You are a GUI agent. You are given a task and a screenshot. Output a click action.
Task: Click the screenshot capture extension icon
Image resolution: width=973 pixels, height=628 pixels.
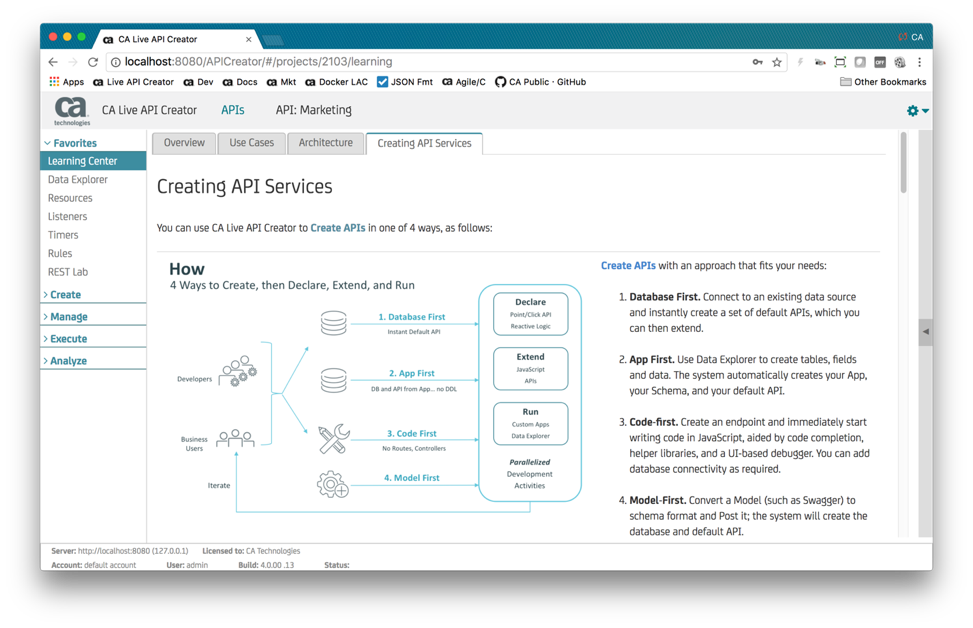(840, 62)
